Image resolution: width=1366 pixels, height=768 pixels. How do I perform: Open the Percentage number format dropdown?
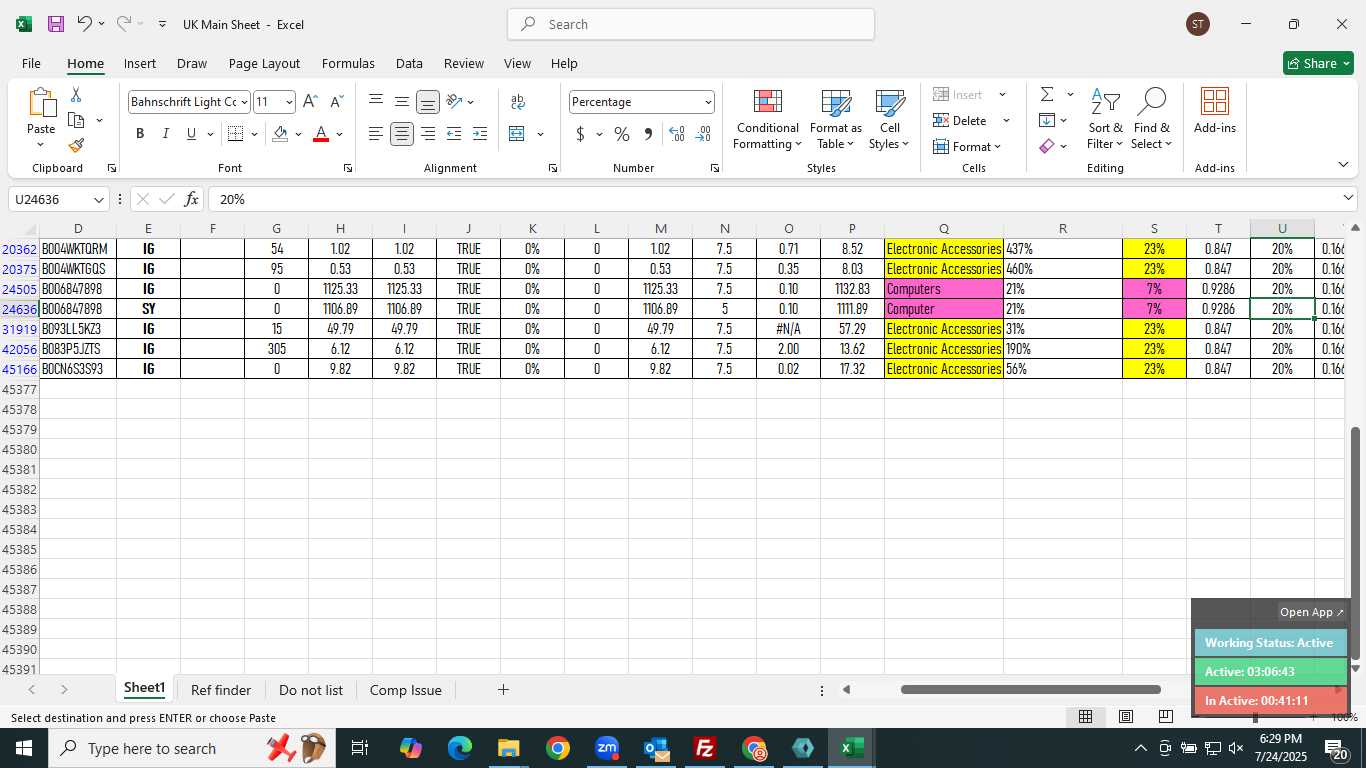point(708,102)
